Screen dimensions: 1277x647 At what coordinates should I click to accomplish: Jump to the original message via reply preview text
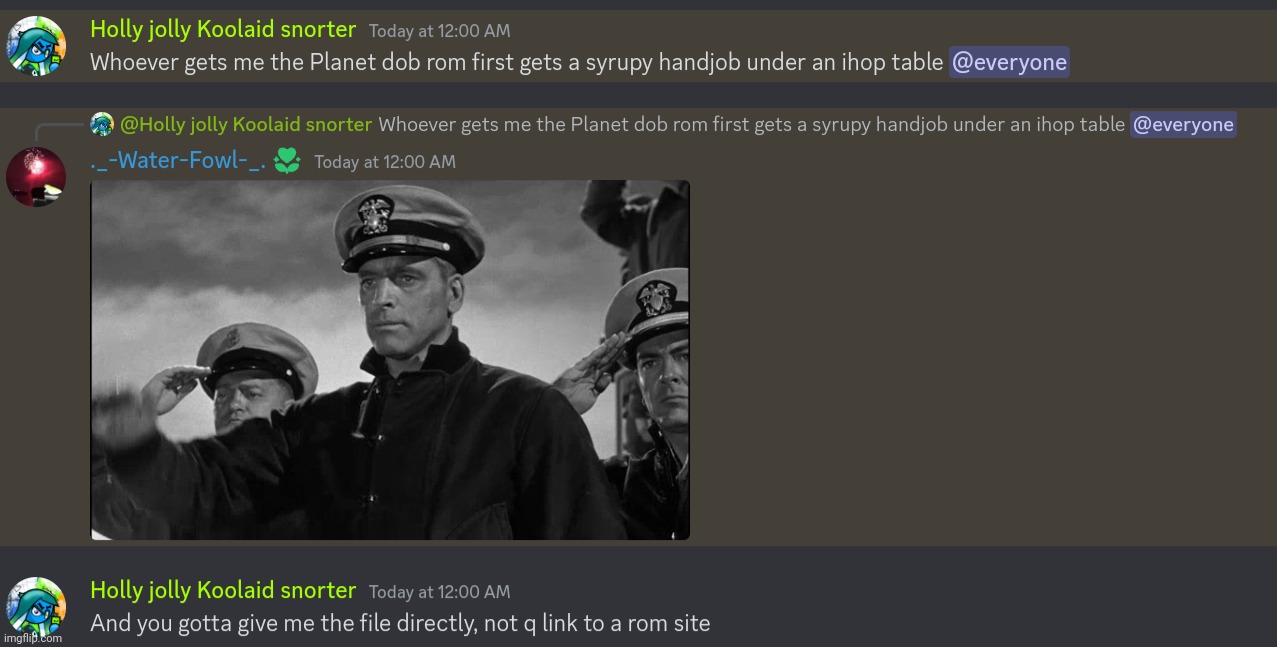[x=752, y=124]
